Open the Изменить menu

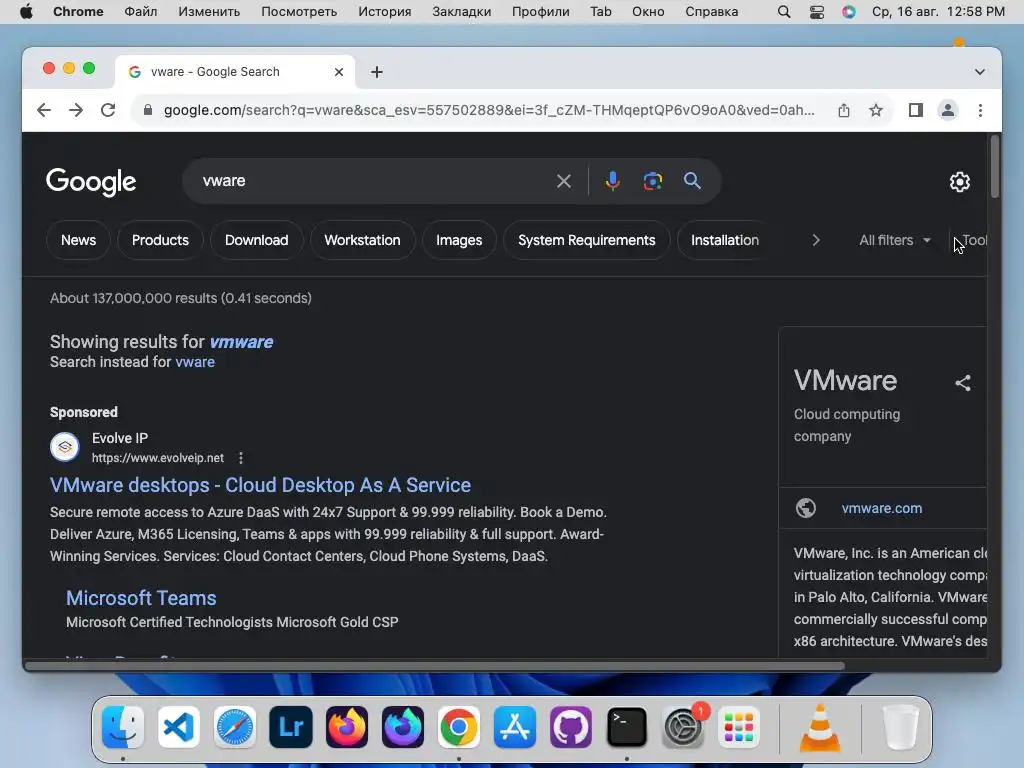coord(209,12)
